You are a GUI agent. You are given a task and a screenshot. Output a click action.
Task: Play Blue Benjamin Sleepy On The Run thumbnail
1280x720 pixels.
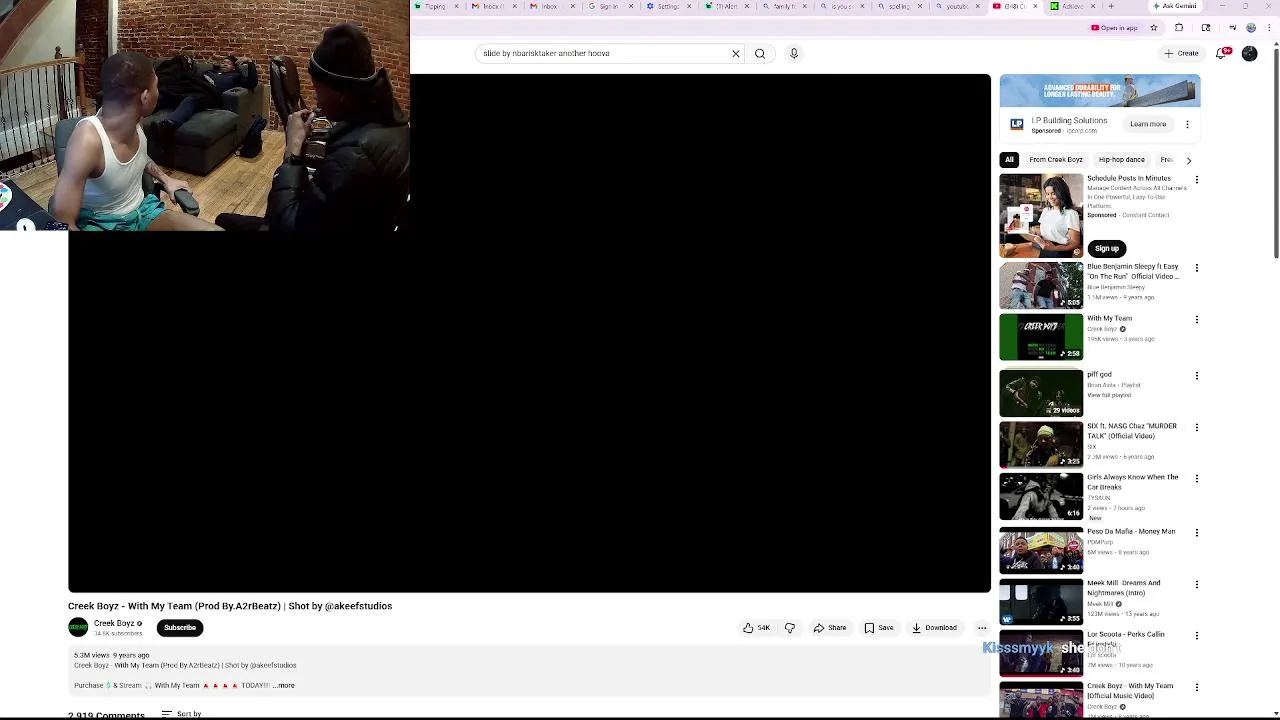click(1041, 285)
